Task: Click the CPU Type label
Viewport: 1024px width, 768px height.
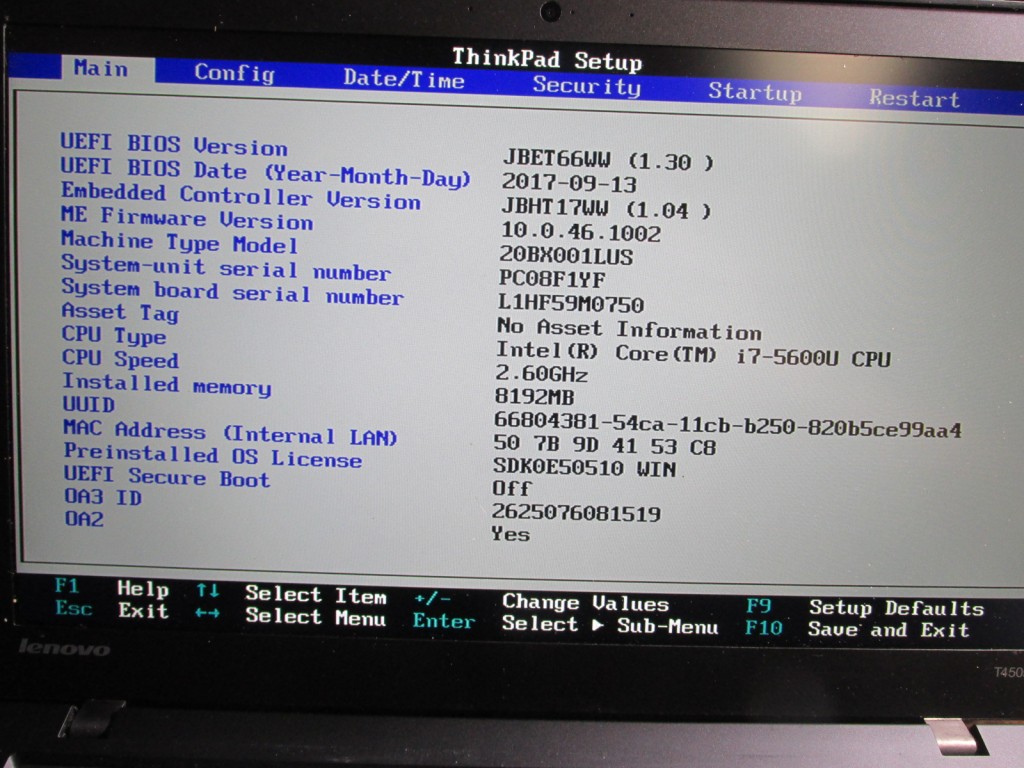Action: click(114, 335)
